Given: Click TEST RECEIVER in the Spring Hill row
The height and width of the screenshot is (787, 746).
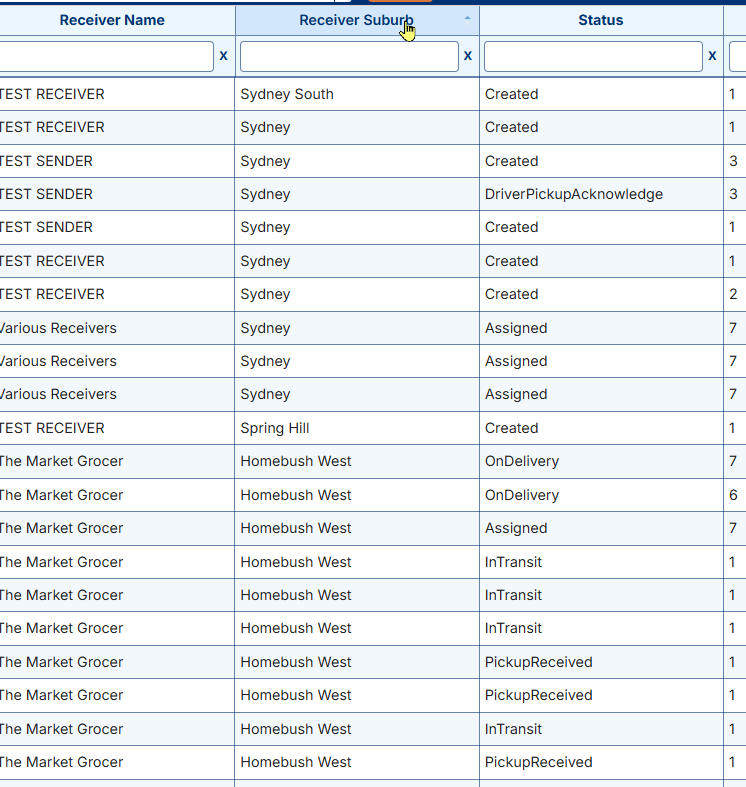Looking at the screenshot, I should (x=52, y=428).
